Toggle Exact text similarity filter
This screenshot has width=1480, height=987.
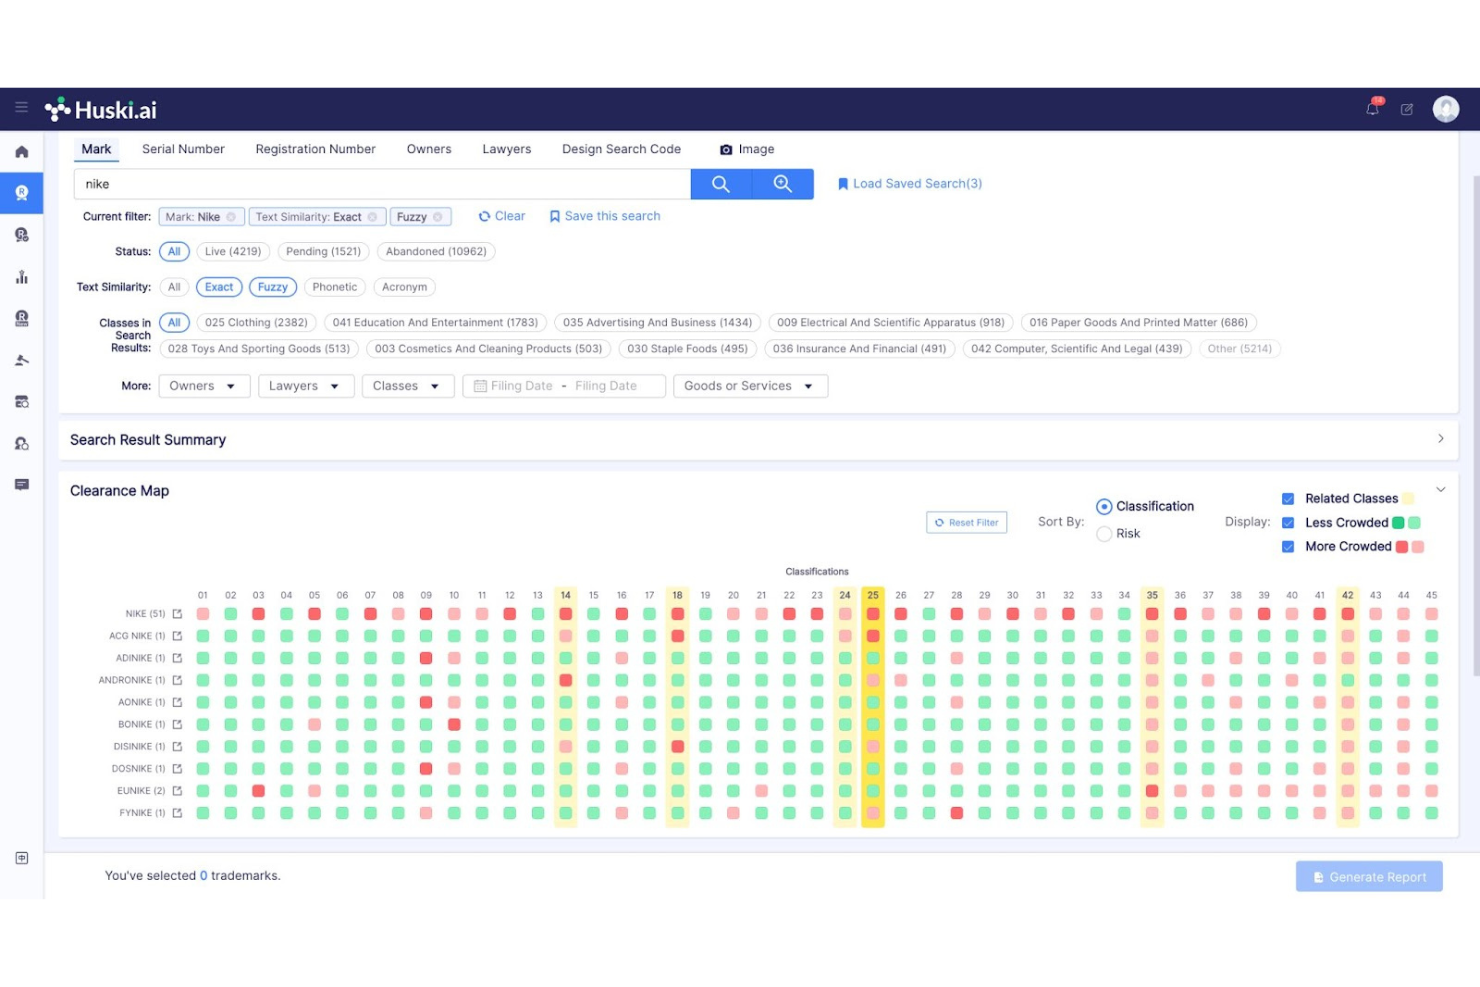219,287
